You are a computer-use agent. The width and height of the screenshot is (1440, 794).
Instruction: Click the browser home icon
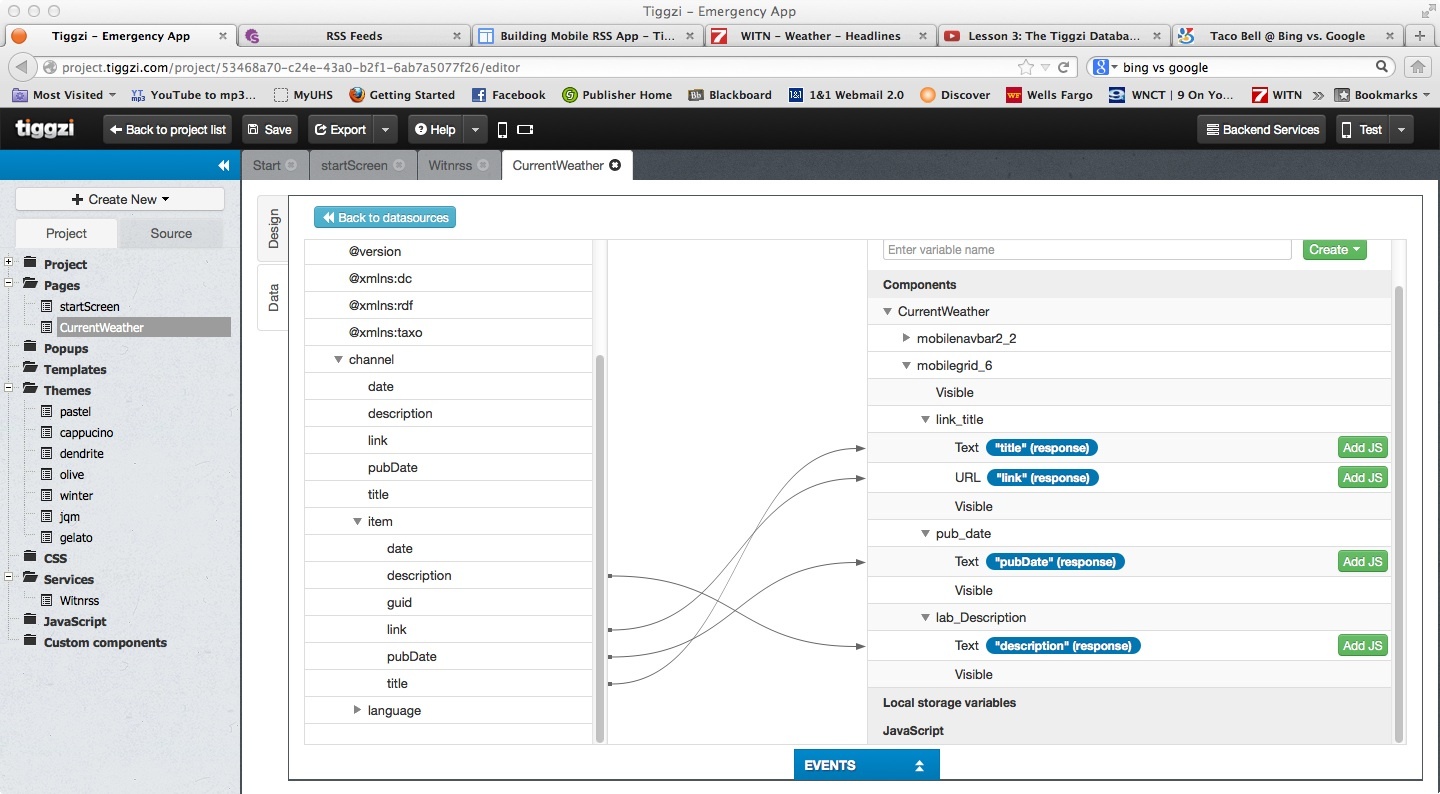pyautogui.click(x=1417, y=68)
